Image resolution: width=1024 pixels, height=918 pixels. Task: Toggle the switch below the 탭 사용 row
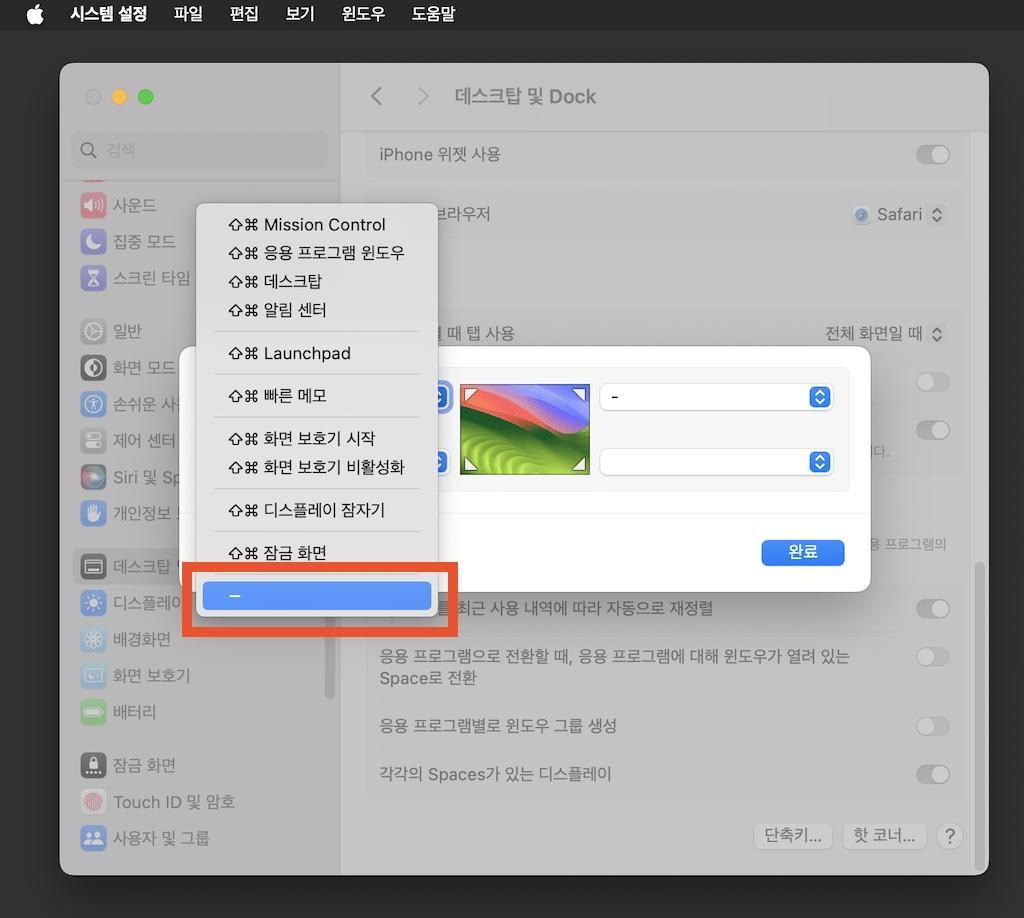[933, 382]
